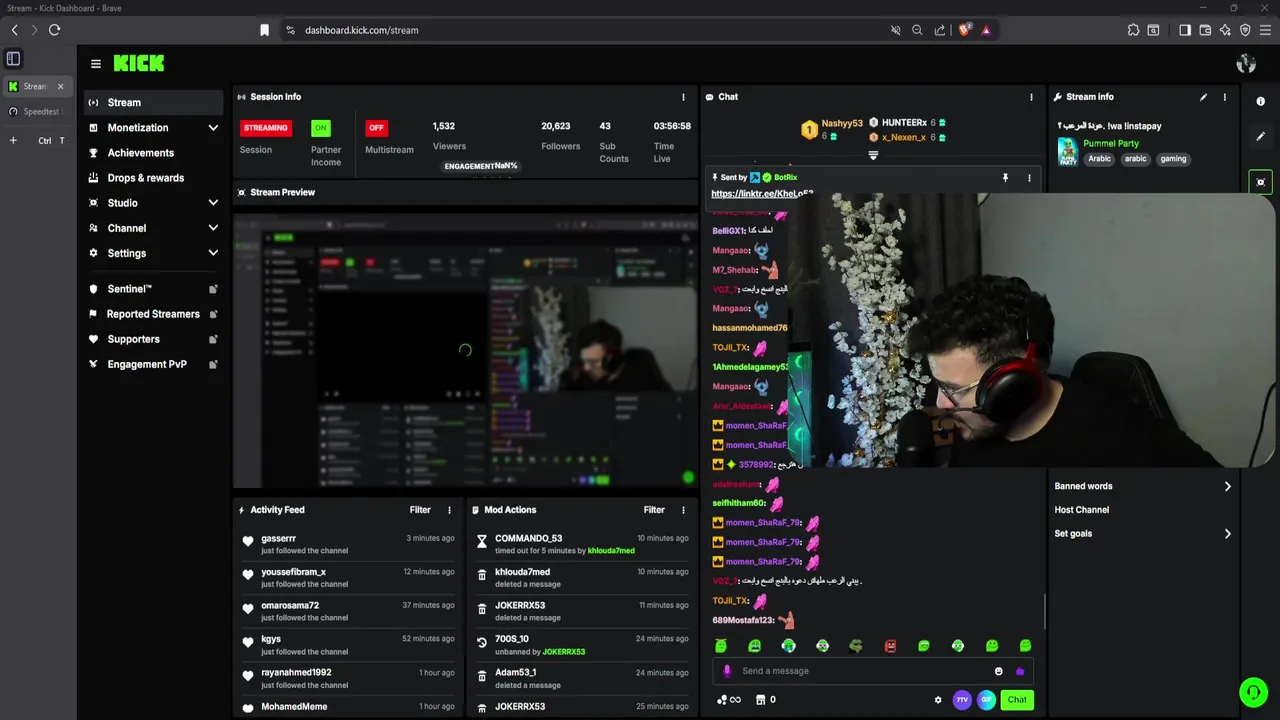Toggle site sound mute icon in address bar
1280x720 pixels.
896,30
